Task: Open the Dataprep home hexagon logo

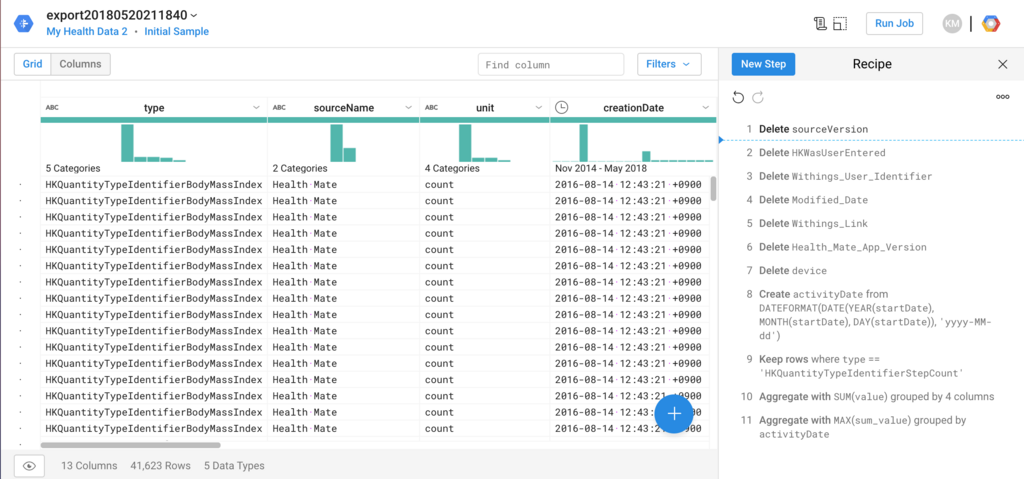Action: (x=24, y=24)
